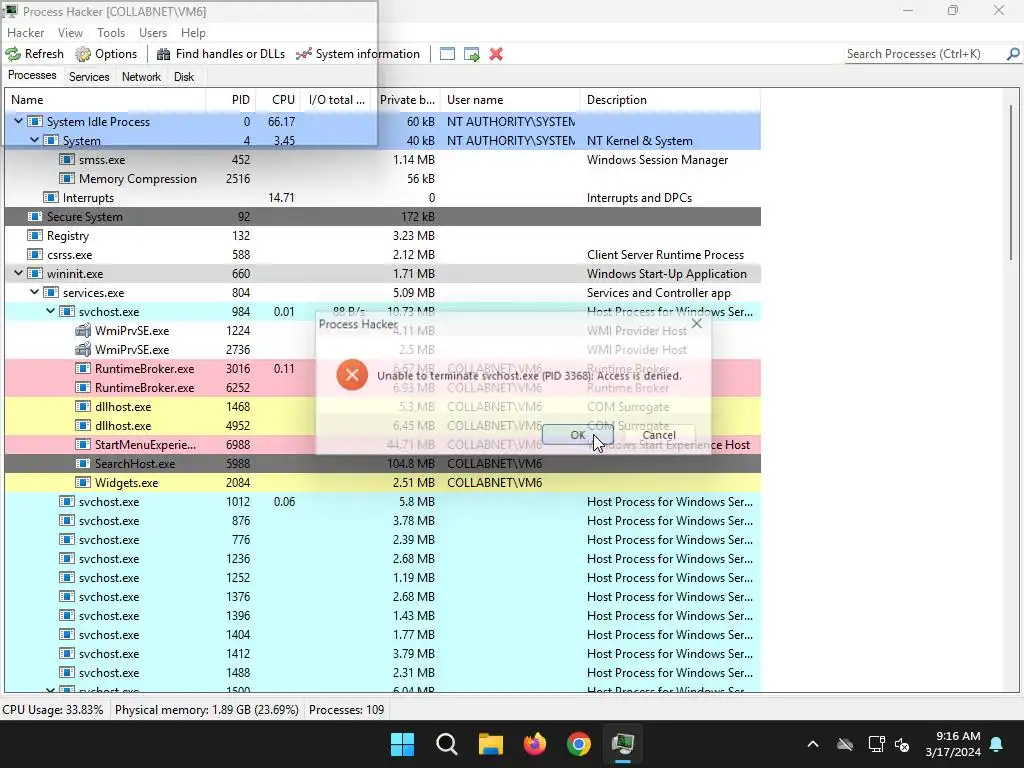Click the WmiPrvSE.exe PID 1224 icon
Screen dimensions: 1024x768
83,330
